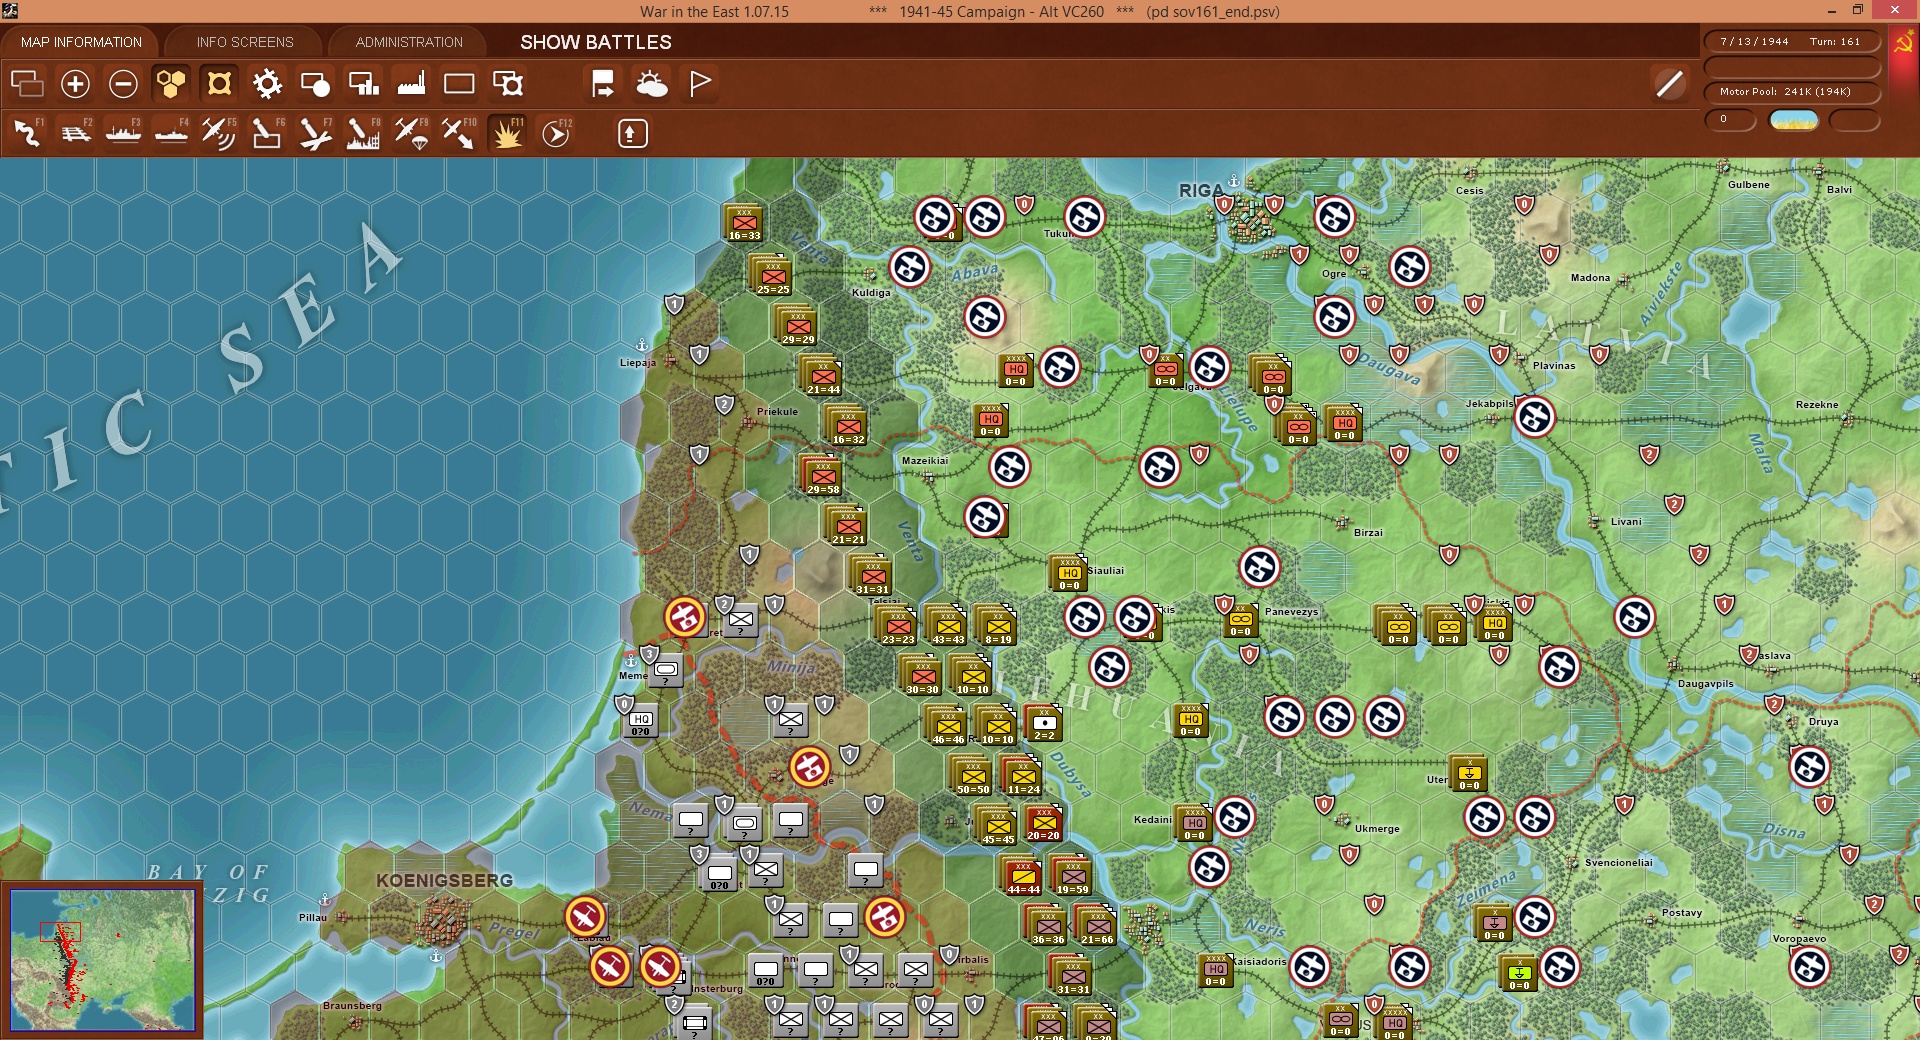Click the overlapping rectangles icon
The height and width of the screenshot is (1040, 1920).
click(x=27, y=84)
